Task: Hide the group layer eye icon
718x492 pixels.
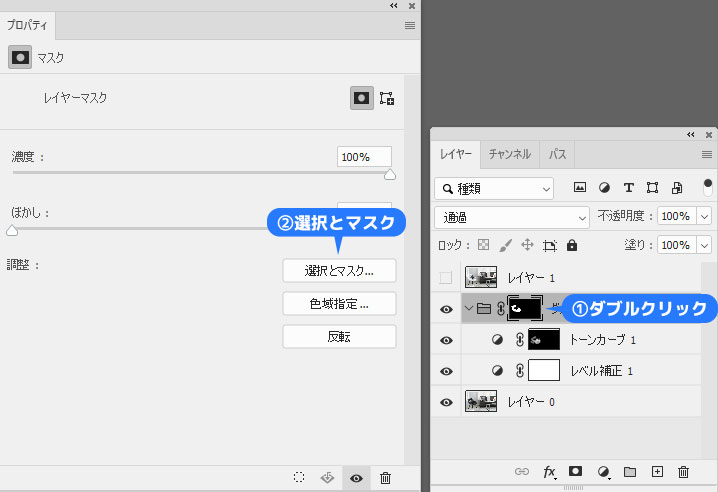Action: tap(446, 309)
